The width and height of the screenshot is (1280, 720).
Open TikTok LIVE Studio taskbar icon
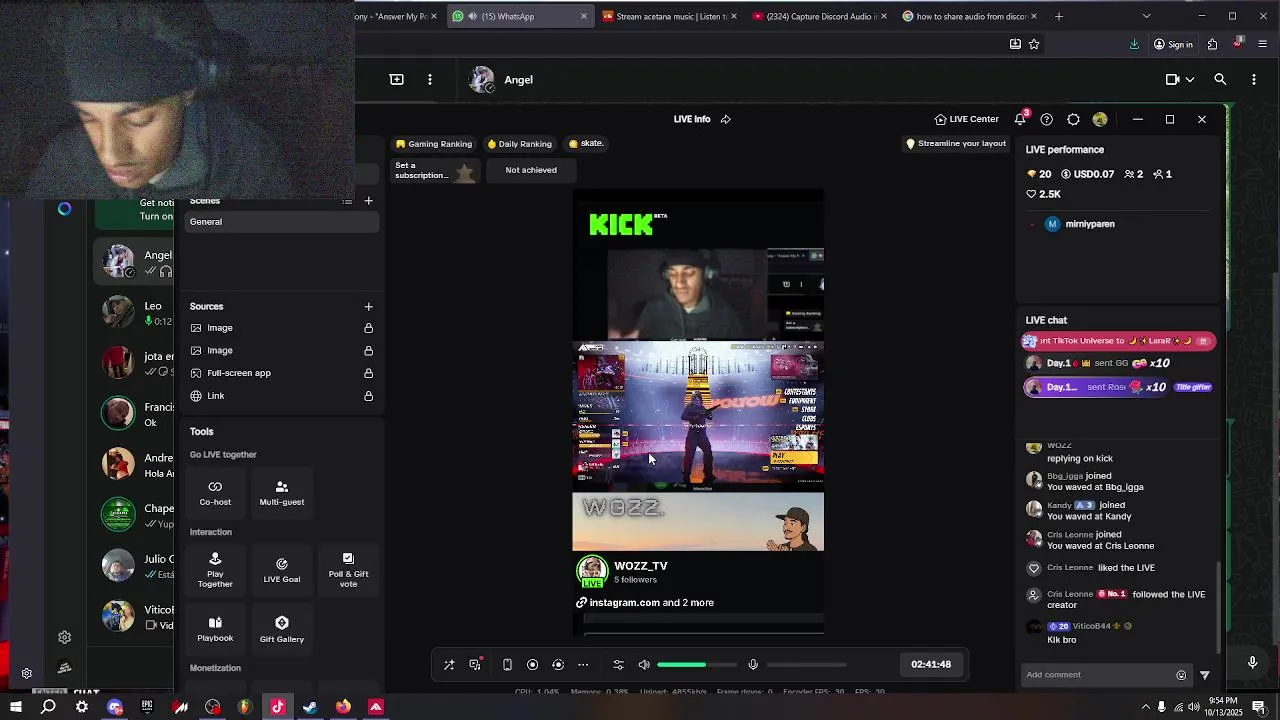coord(278,707)
